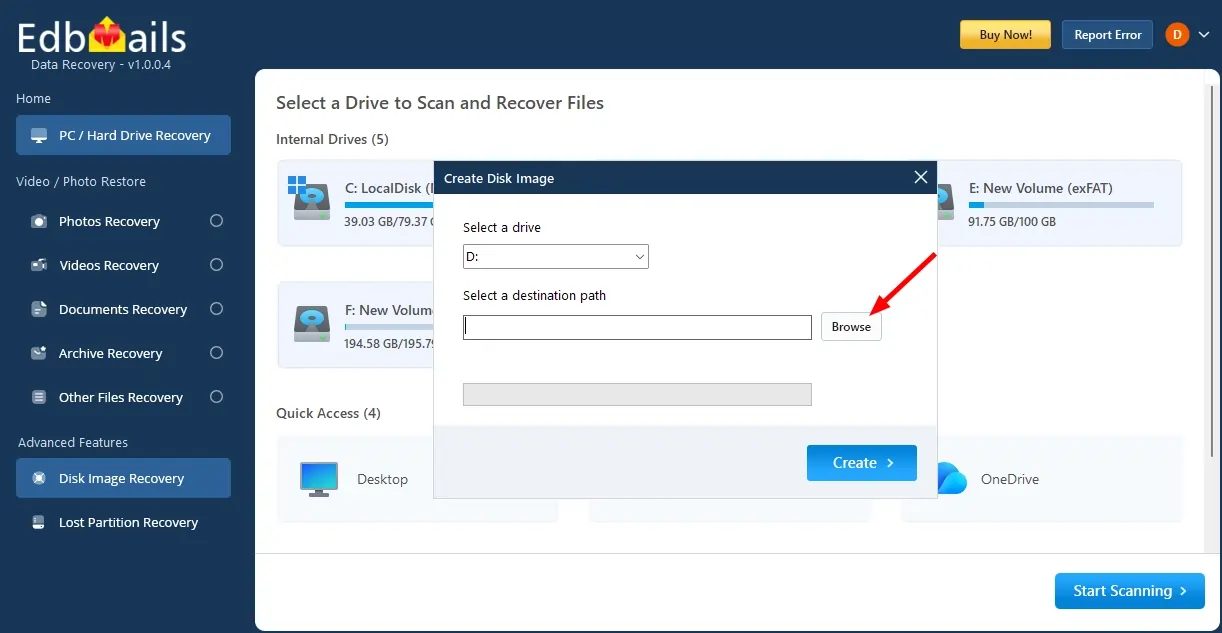Click the Other Files Recovery icon
This screenshot has height=633, width=1222.
[39, 397]
